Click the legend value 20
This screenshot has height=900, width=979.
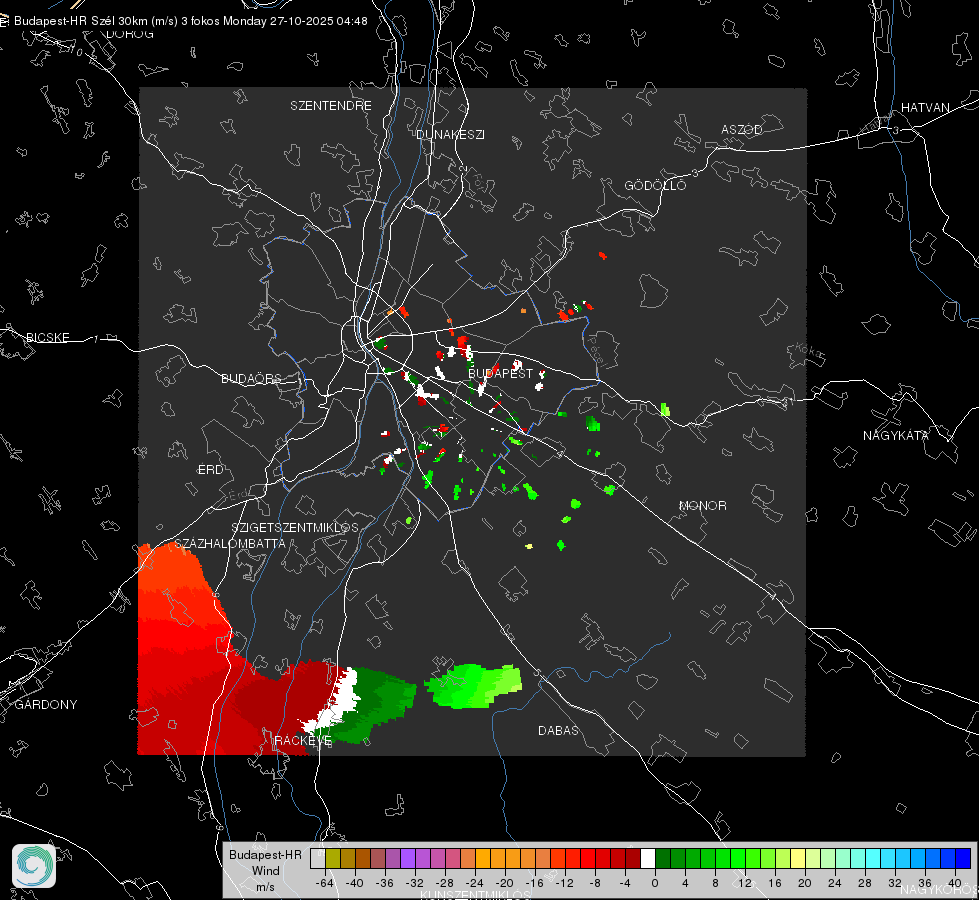click(x=805, y=883)
